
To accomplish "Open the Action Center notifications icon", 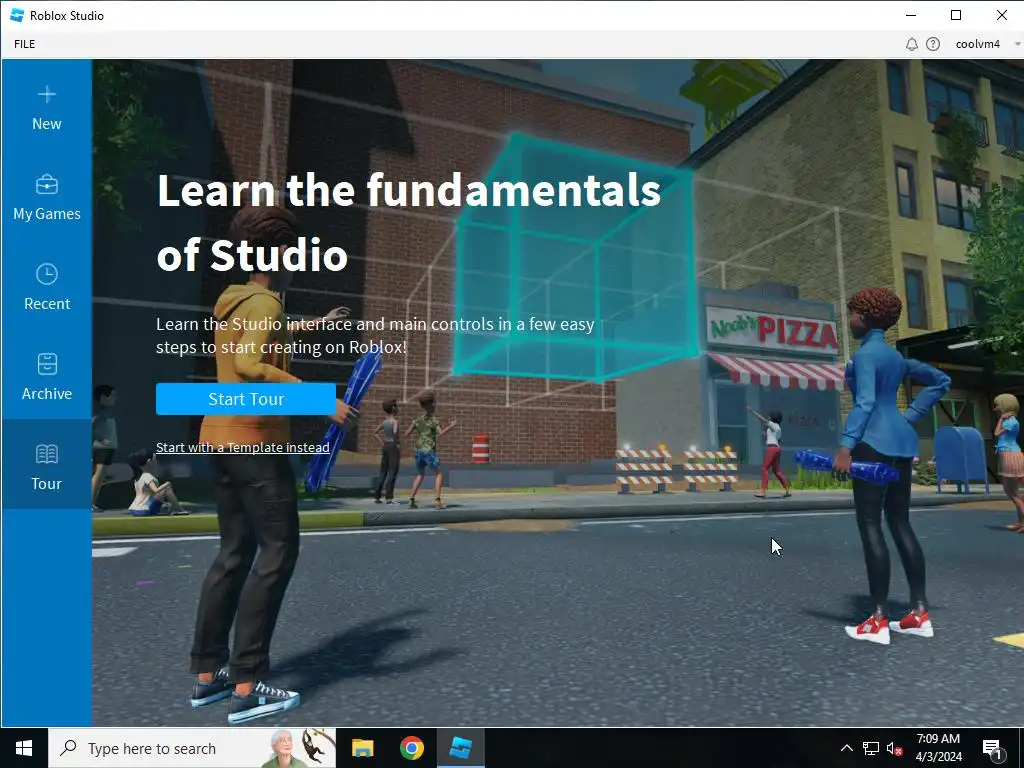I will pos(993,748).
